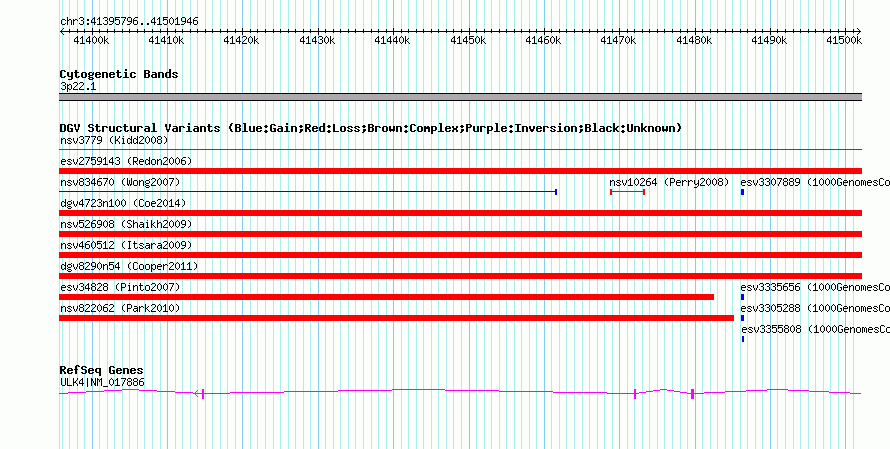Click the red nsv822062 loss bar
The width and height of the screenshot is (890, 449).
point(397,318)
